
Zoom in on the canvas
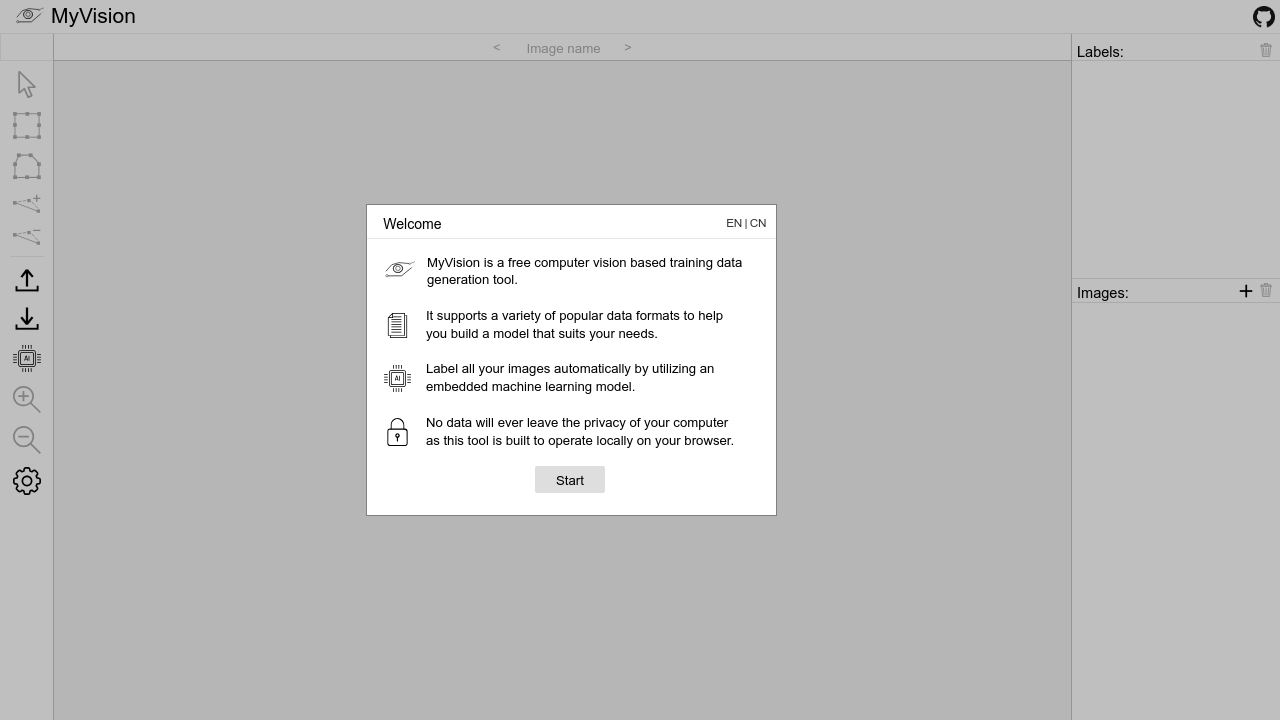click(26, 399)
